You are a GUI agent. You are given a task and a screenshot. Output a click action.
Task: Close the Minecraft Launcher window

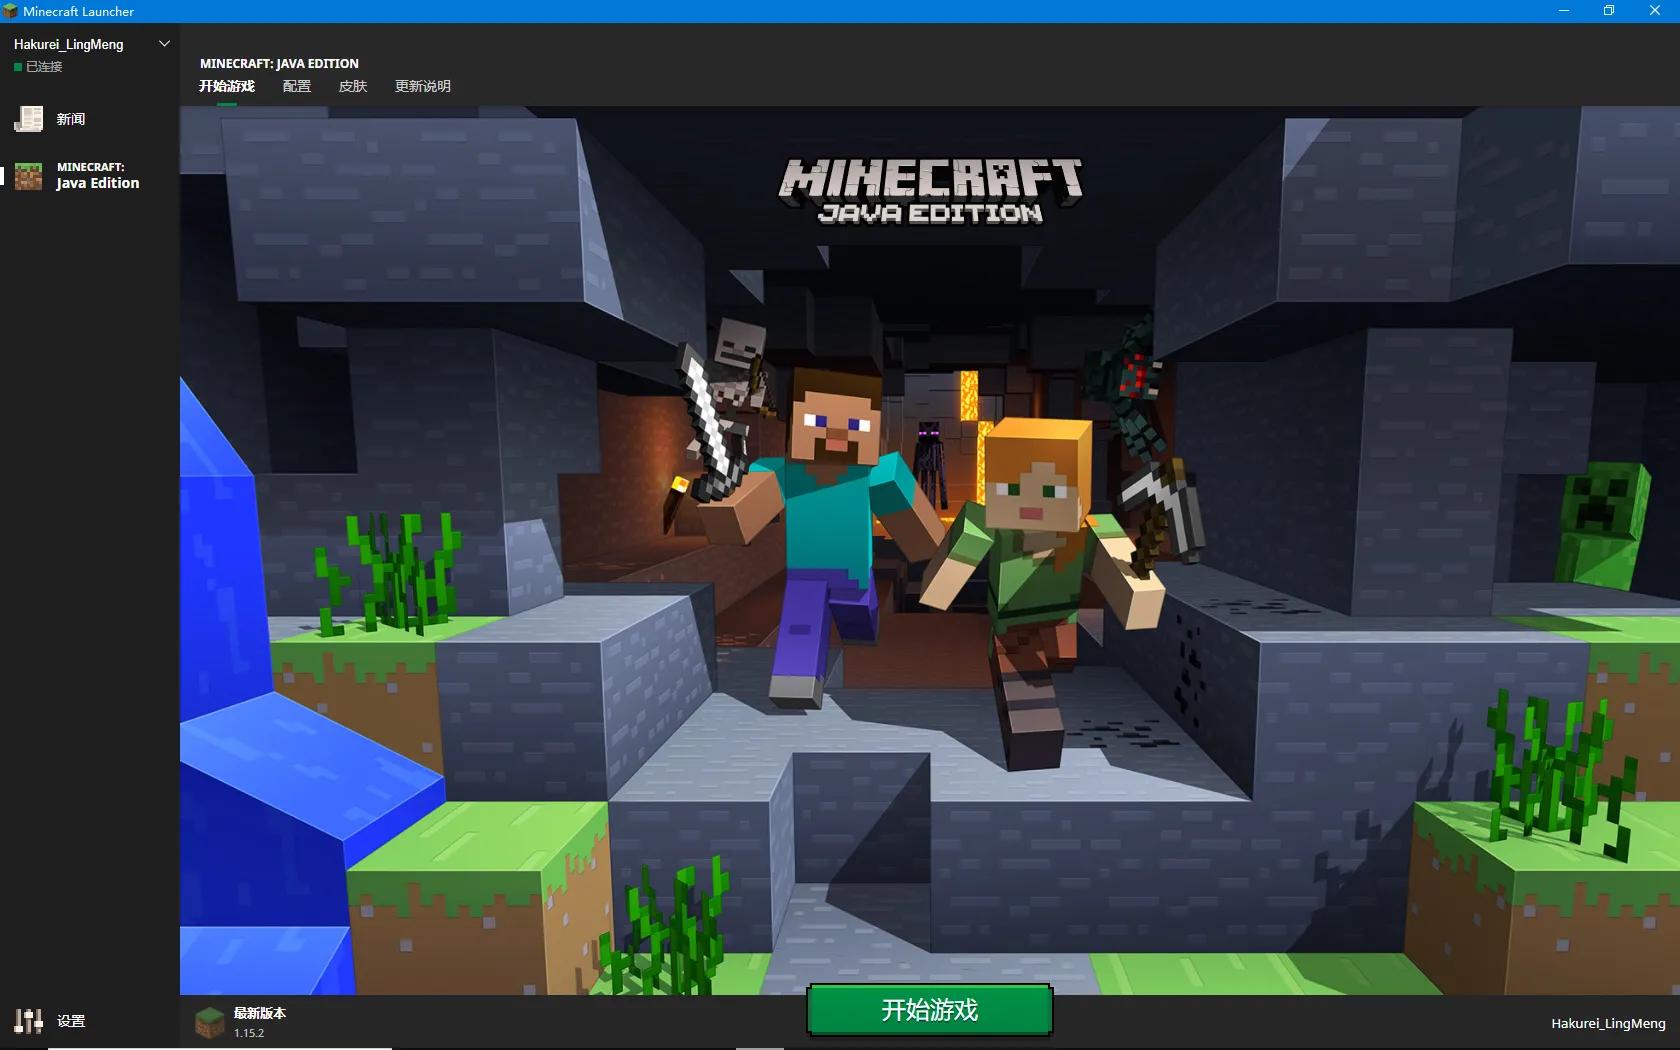(x=1655, y=11)
